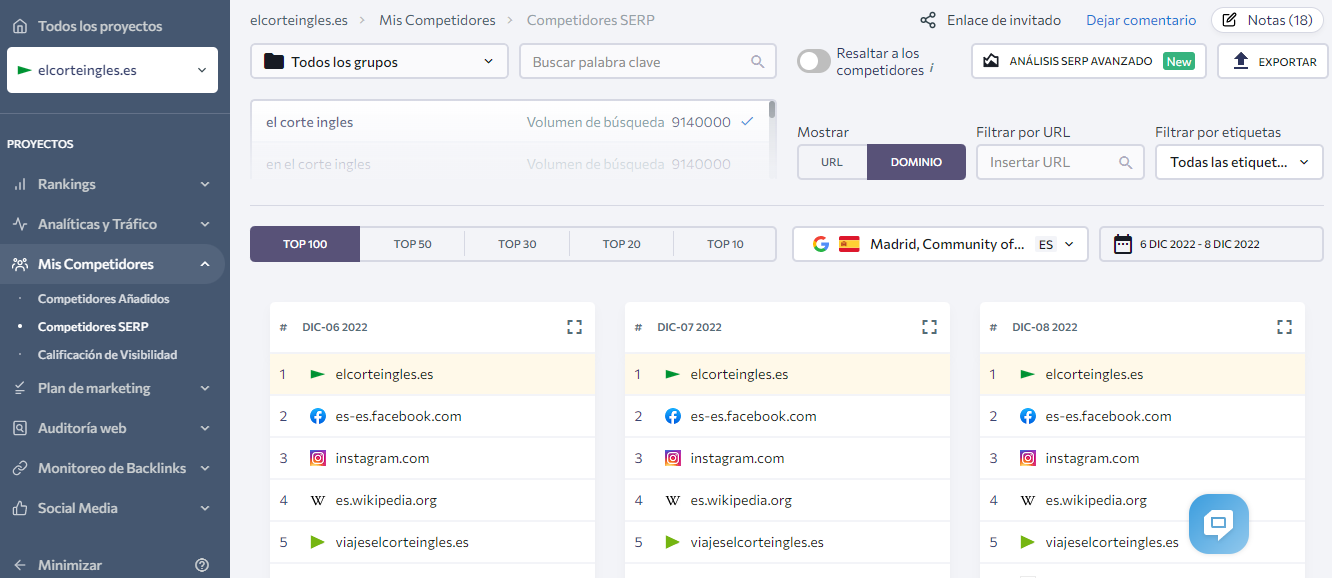Click the keyword list scrollbar
Screen dimensions: 1332x578
click(x=772, y=110)
